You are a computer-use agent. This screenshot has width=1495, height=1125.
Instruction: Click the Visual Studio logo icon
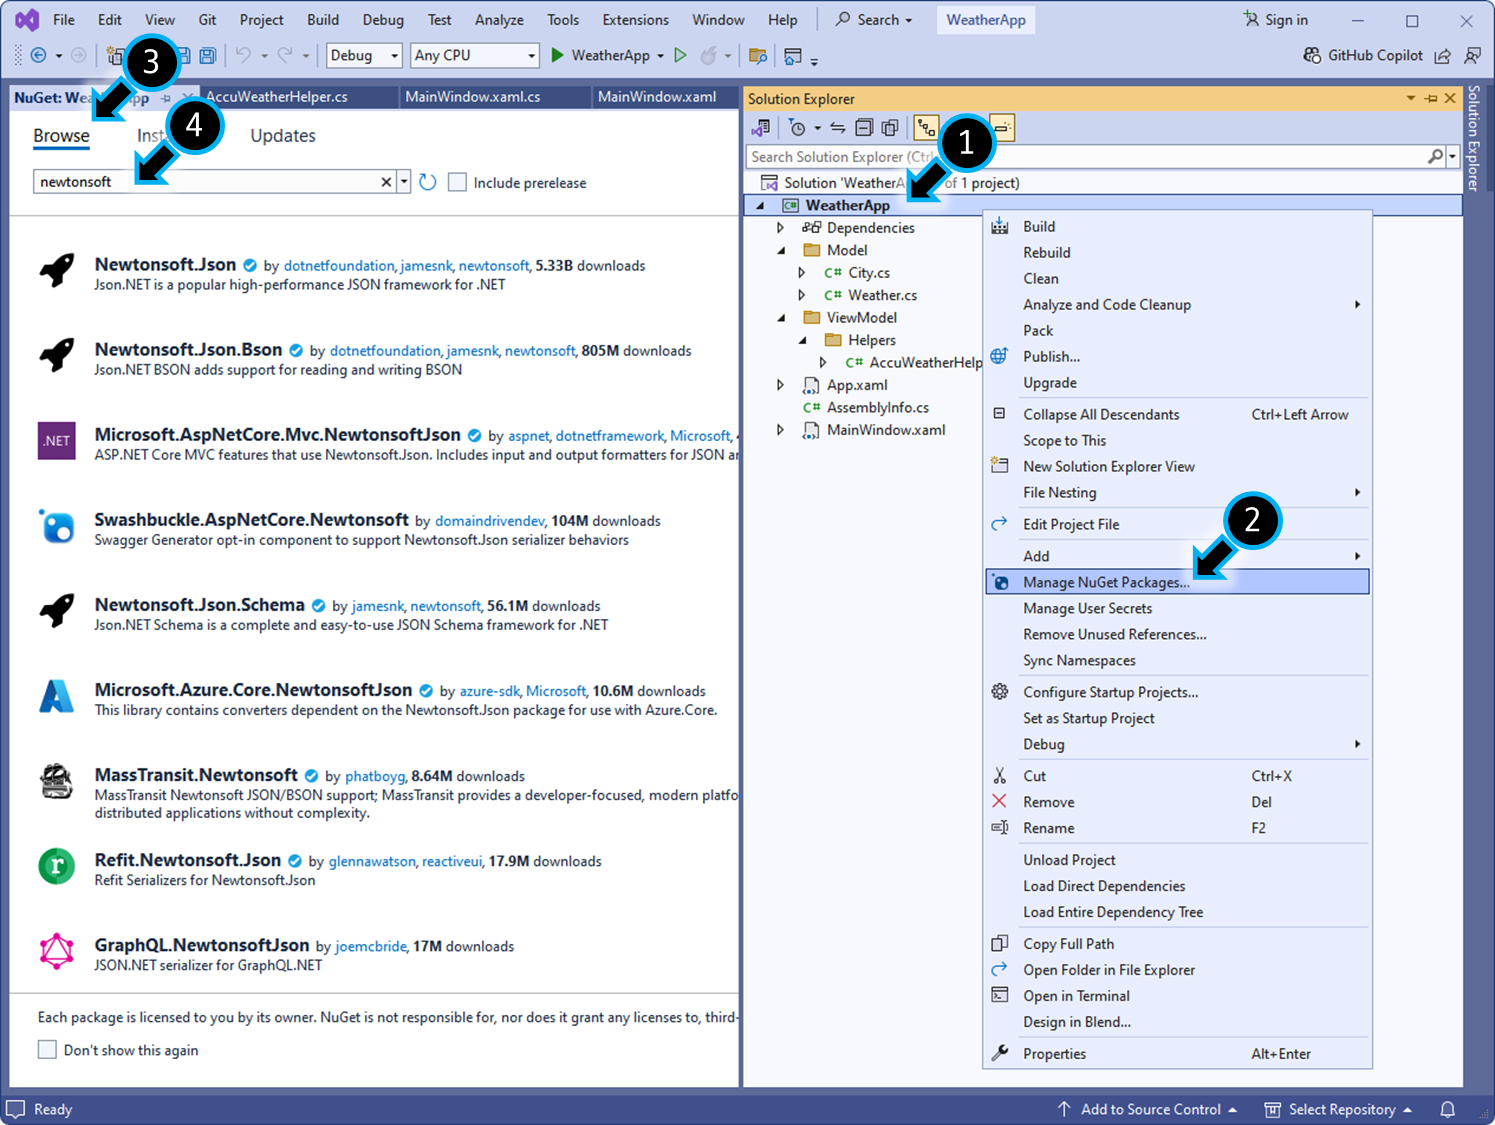[x=27, y=20]
